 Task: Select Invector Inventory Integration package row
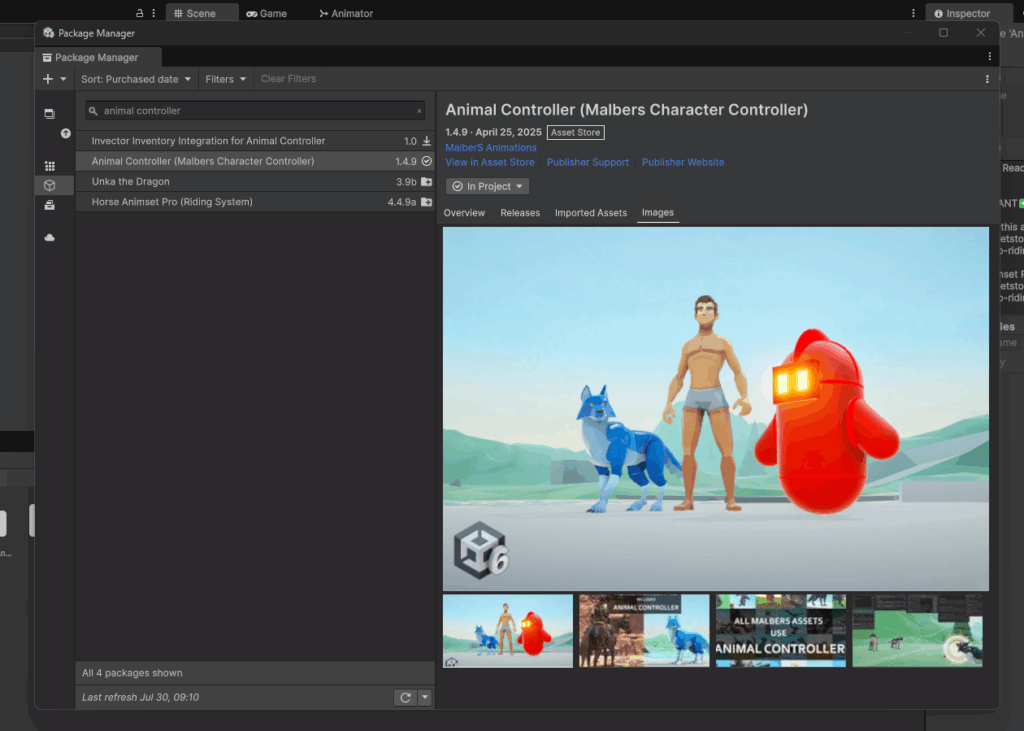click(x=255, y=141)
